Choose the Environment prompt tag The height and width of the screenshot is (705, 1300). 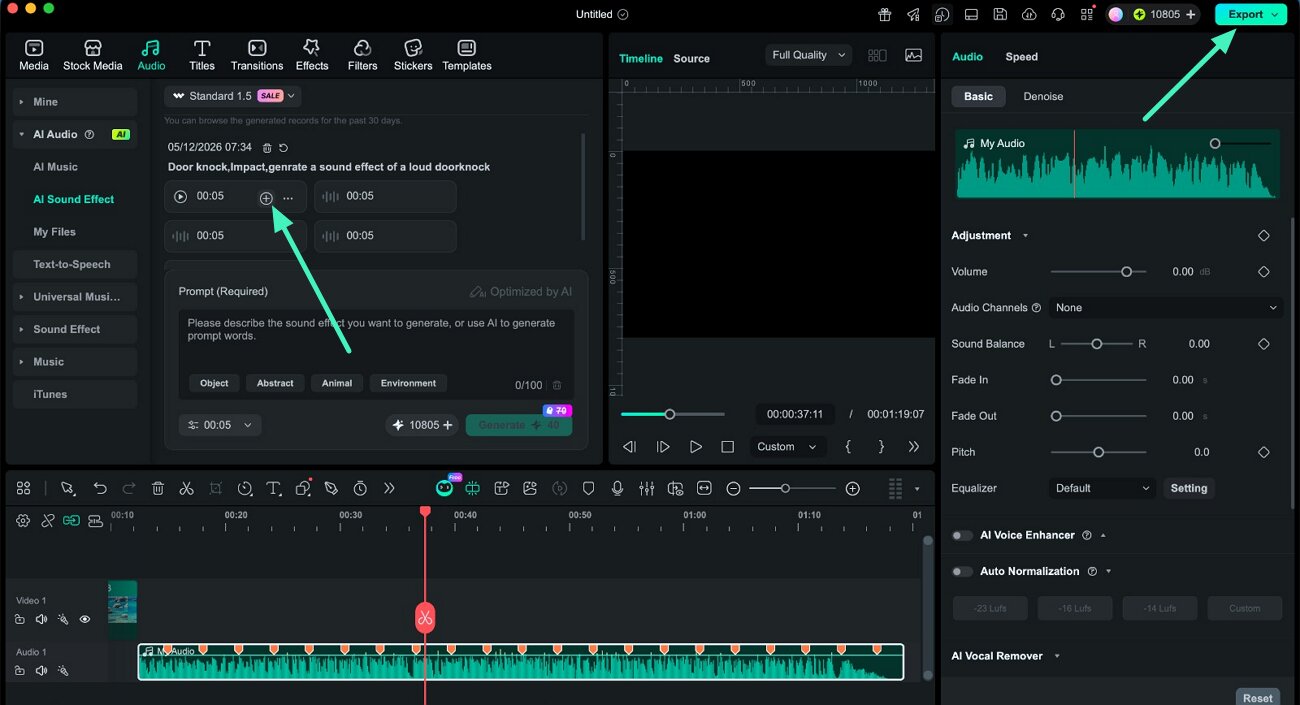(408, 383)
